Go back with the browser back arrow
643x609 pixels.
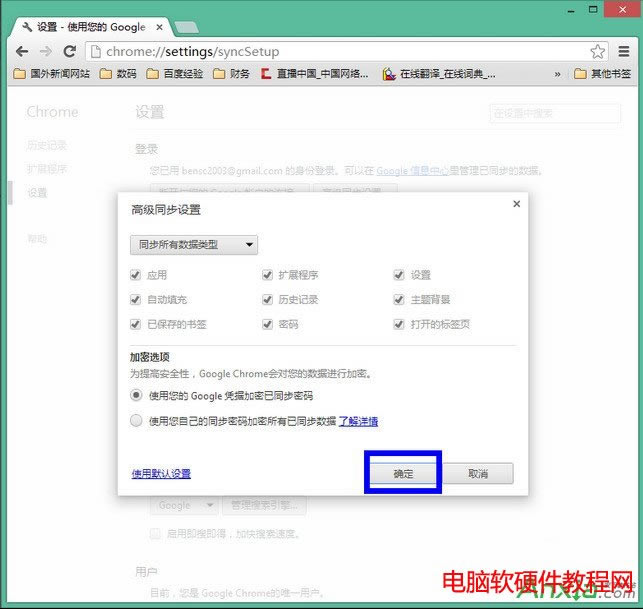tap(22, 52)
